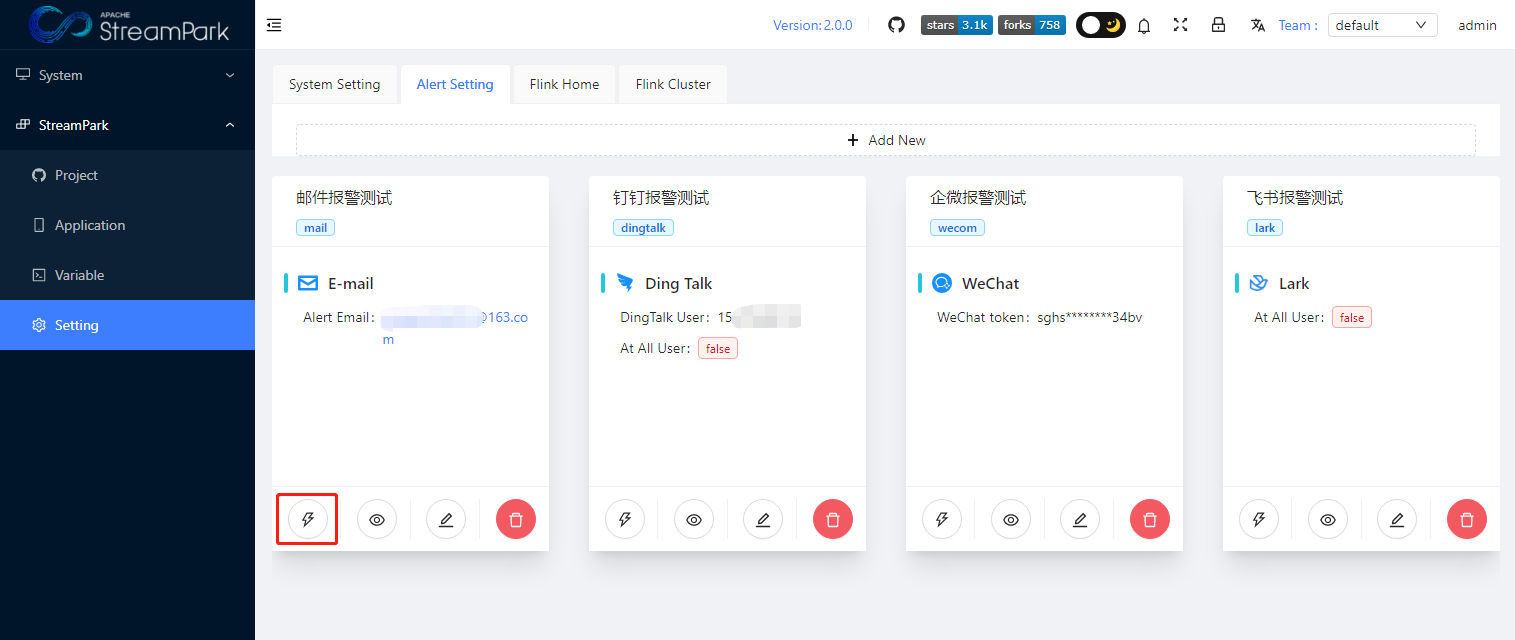Expand the System sidebar menu

[127, 75]
